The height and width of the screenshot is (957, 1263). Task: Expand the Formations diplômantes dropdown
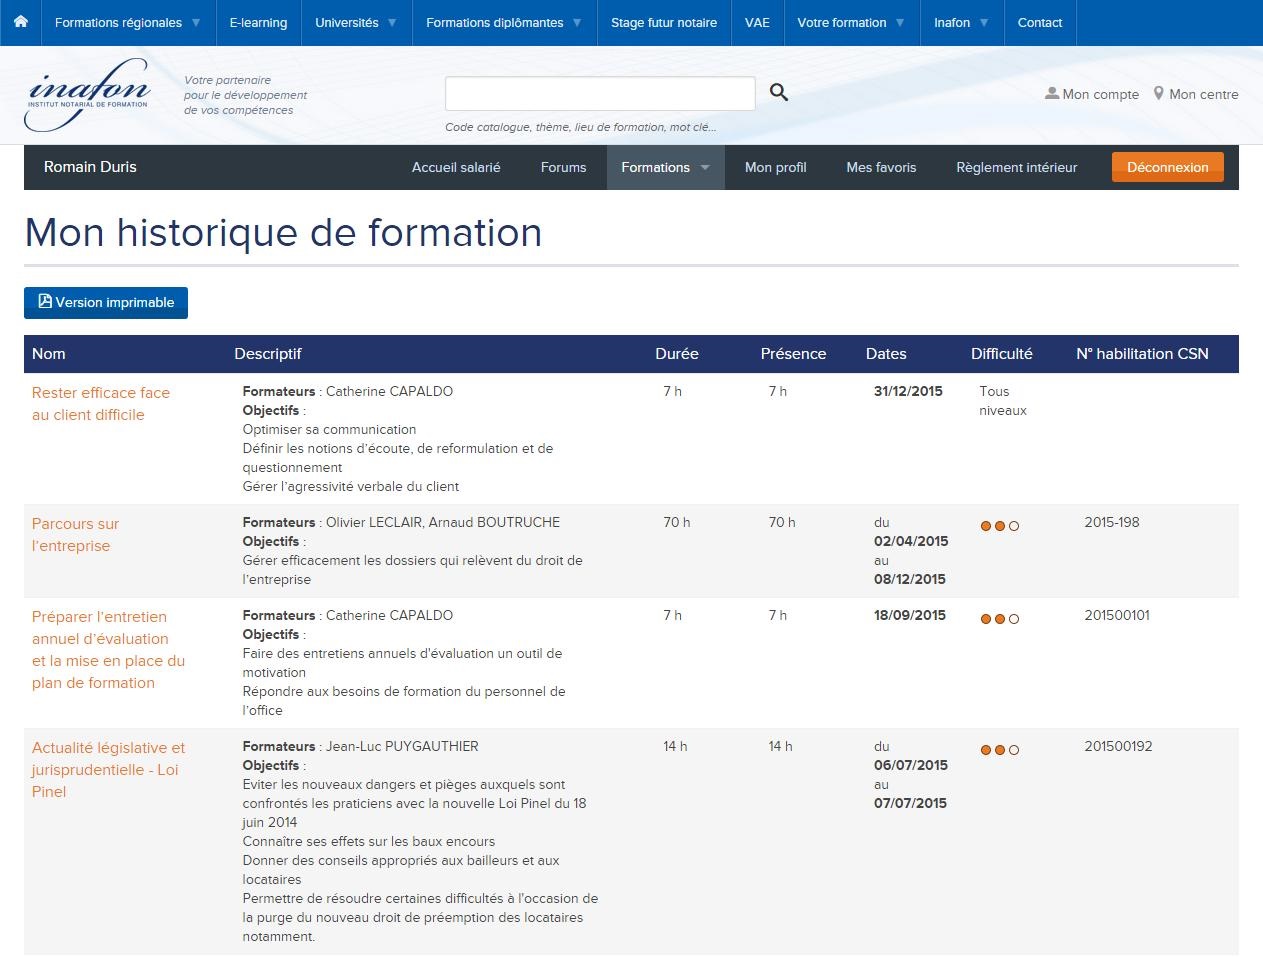[497, 22]
